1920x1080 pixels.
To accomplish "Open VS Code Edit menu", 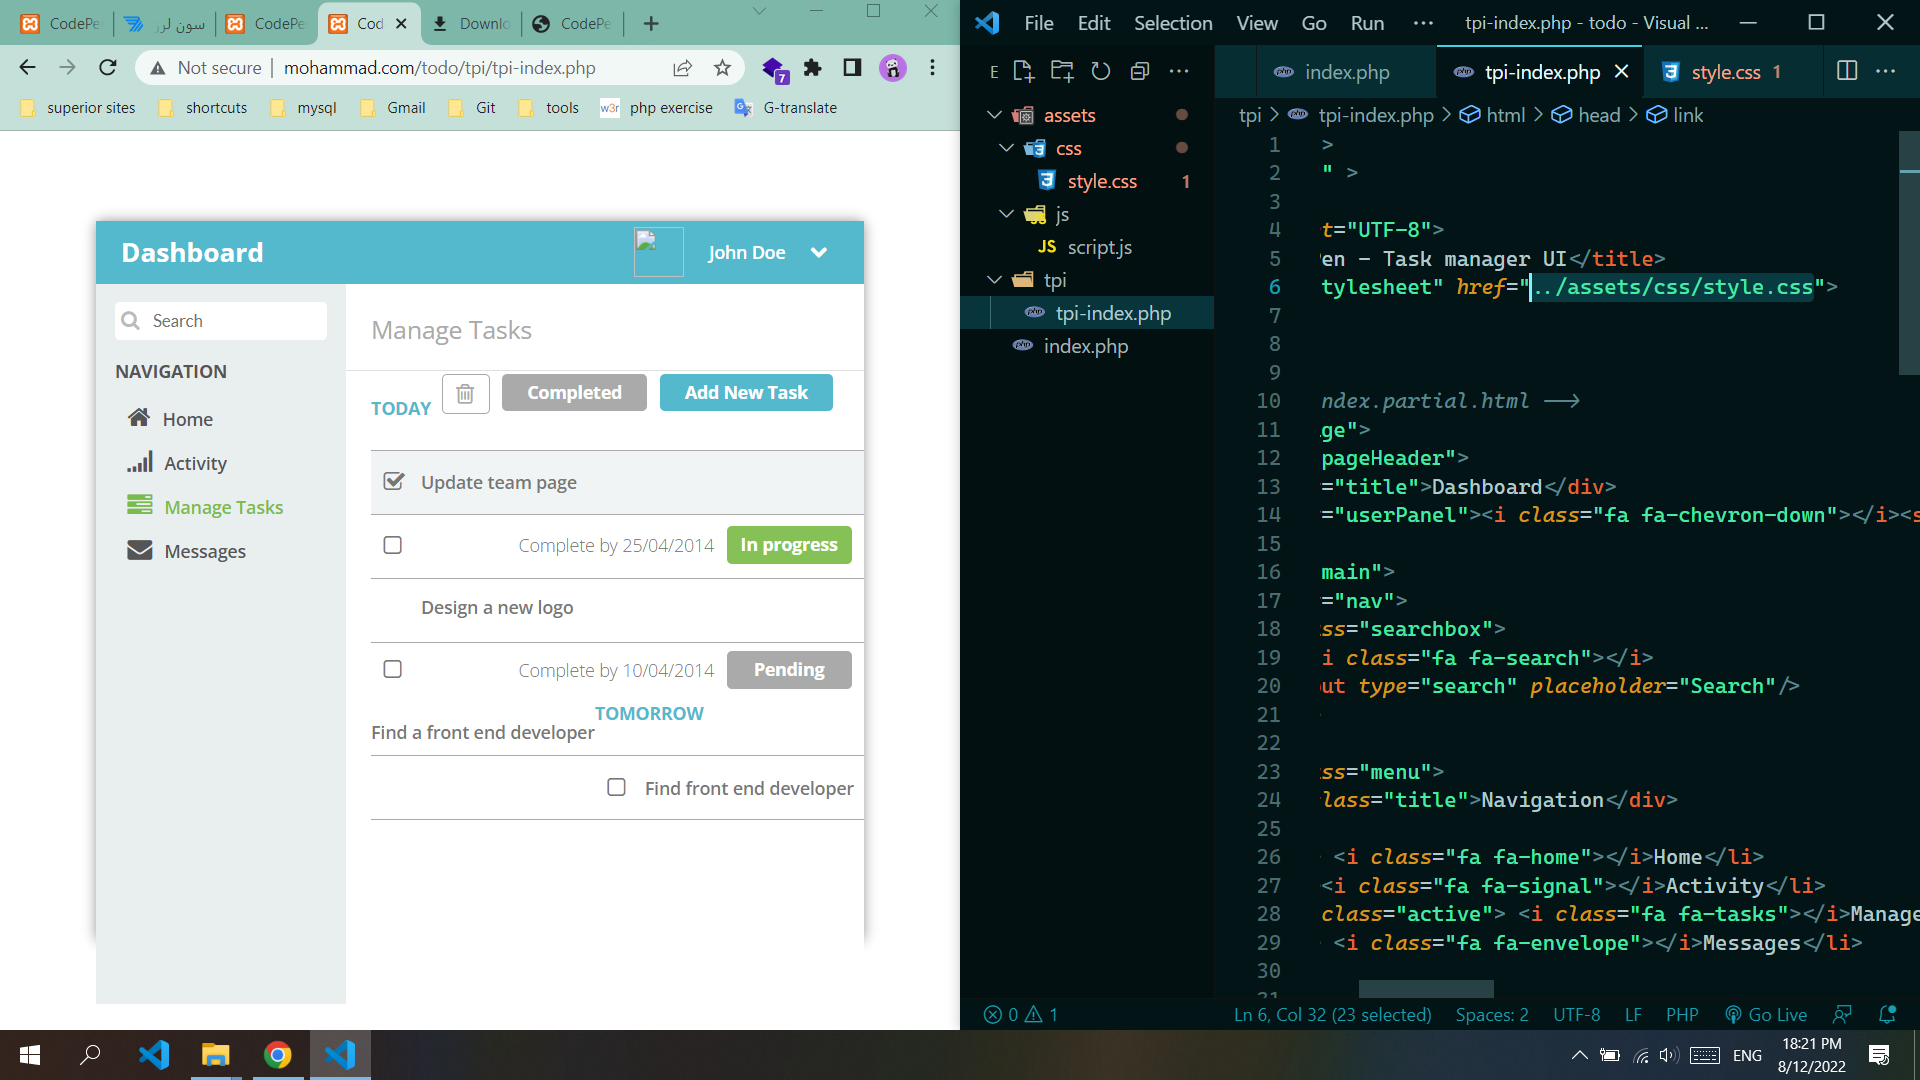I will pos(1094,23).
